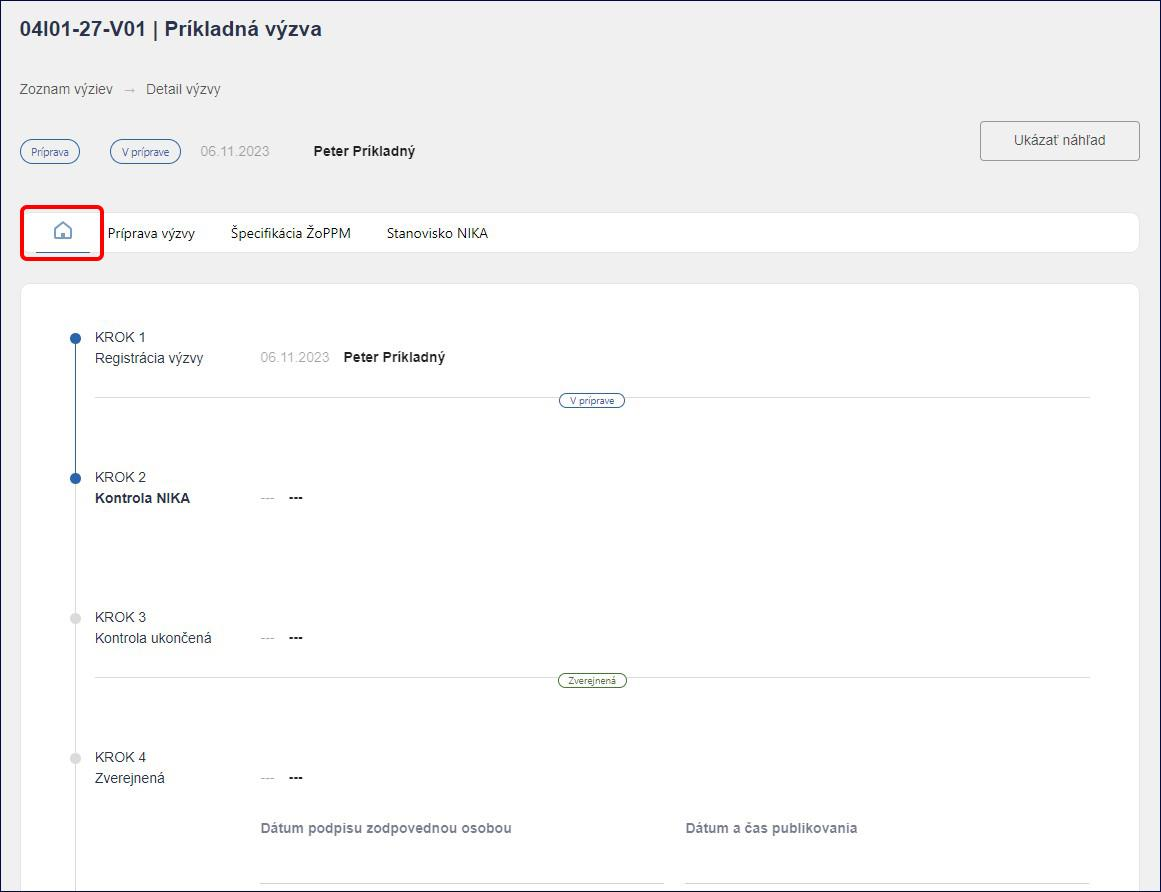Click the Kontrola NIKA step label
1161x892 pixels.
pos(142,498)
